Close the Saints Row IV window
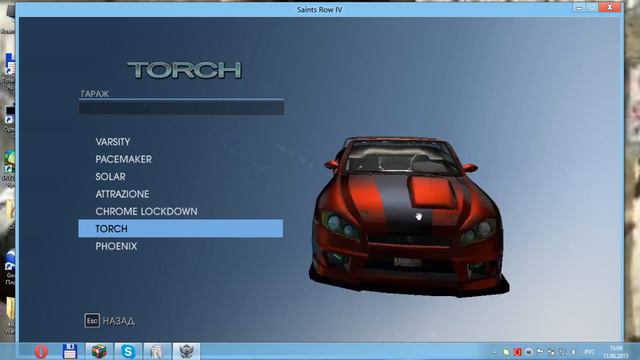 tap(610, 7)
